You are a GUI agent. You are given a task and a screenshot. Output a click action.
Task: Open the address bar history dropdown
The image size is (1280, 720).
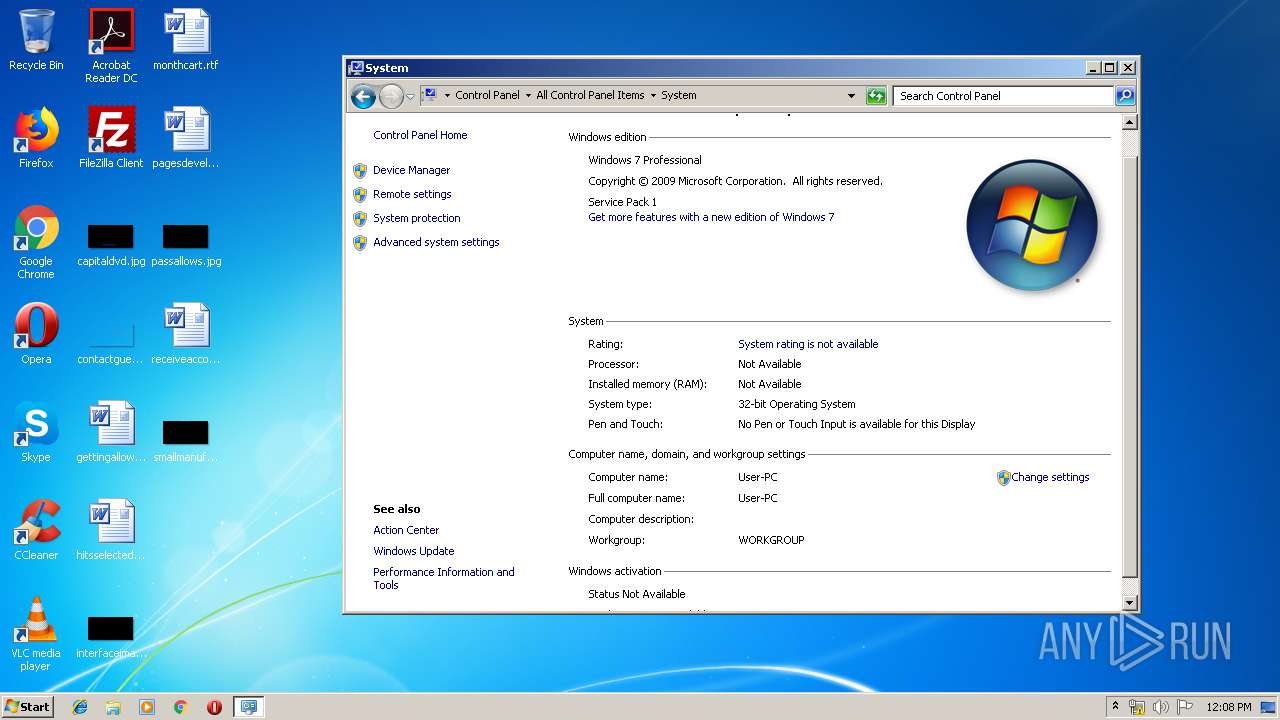(851, 96)
